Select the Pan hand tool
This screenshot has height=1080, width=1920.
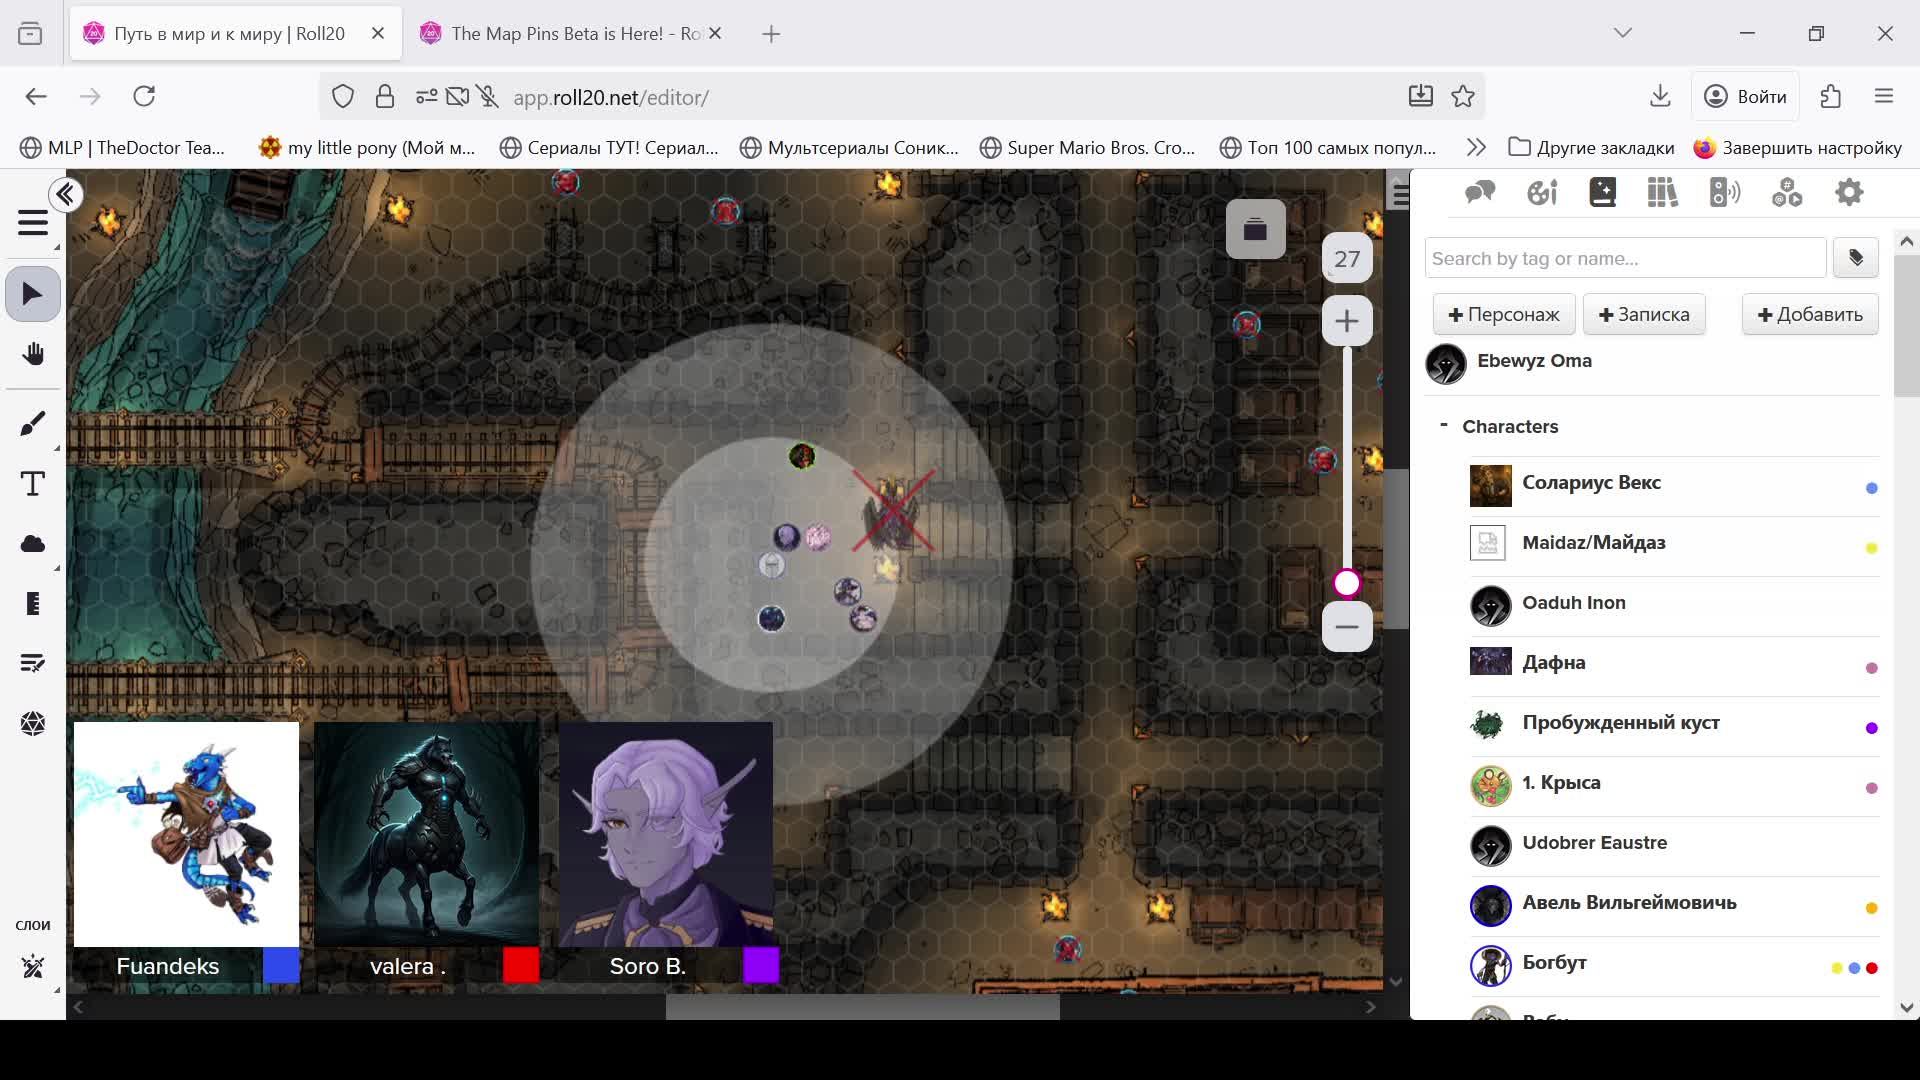click(32, 354)
